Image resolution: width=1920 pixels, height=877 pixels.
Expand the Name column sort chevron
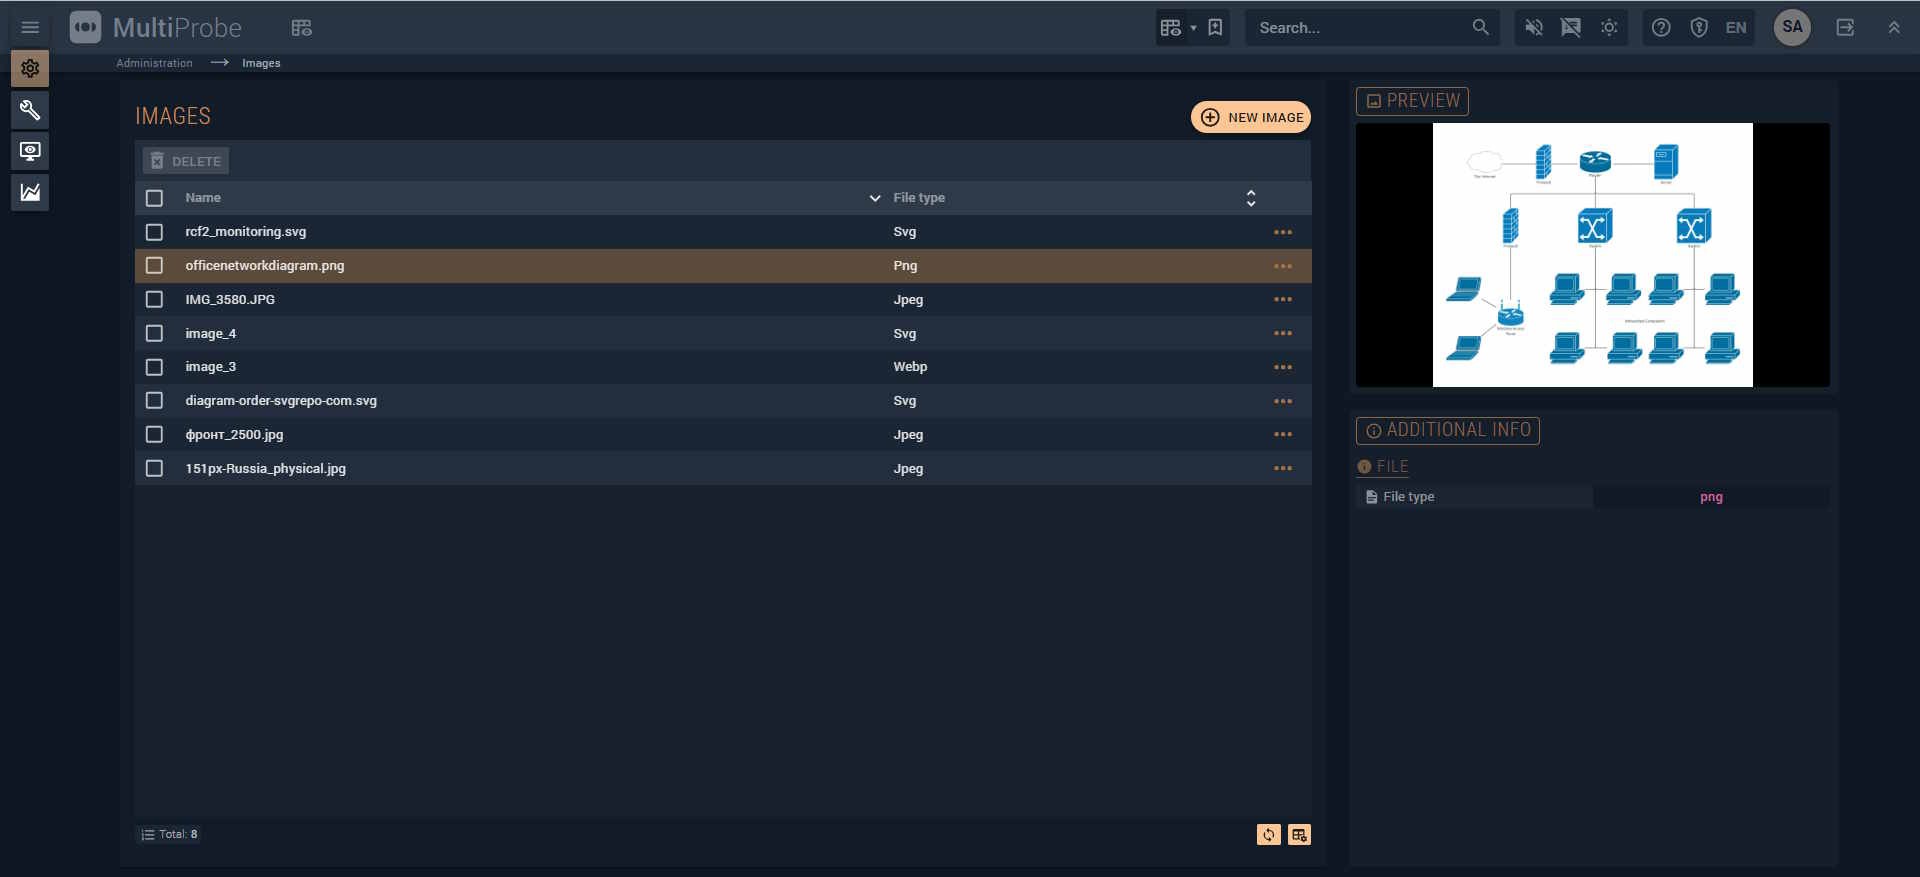coord(875,198)
